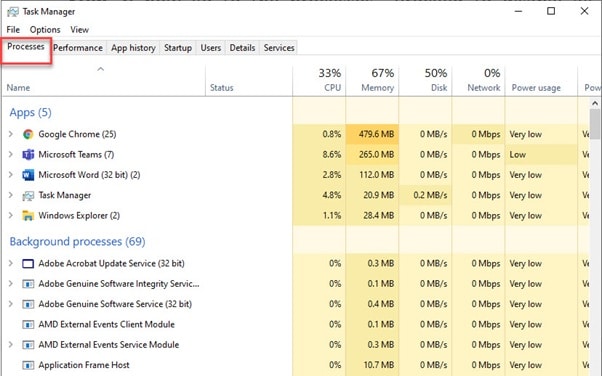Select the Microsoft Teams (7) row name
This screenshot has height=376, width=602.
coord(76,154)
